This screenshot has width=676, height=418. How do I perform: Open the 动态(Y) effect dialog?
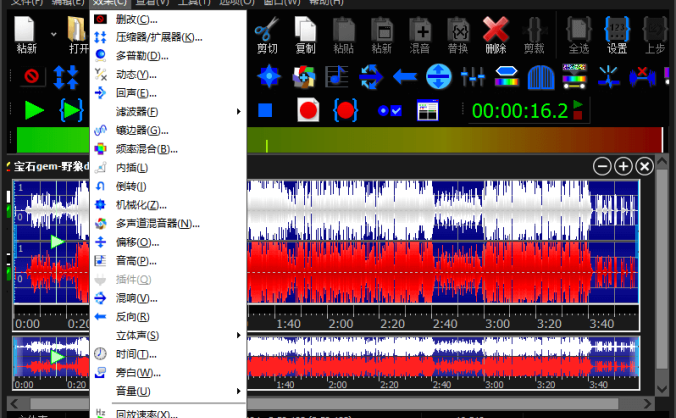pyautogui.click(x=168, y=75)
